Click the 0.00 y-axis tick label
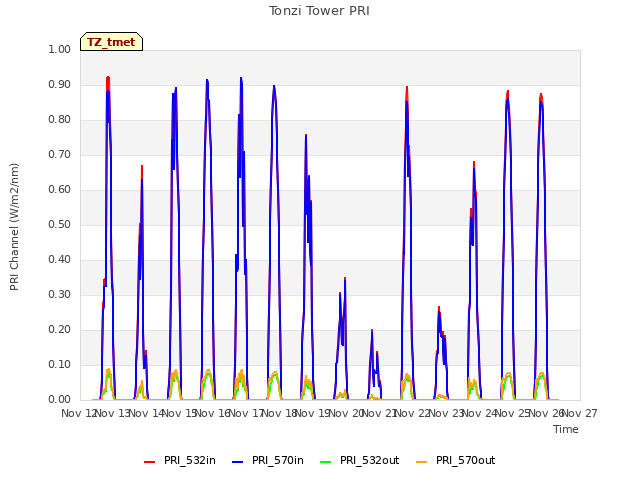640x480 pixels. (x=60, y=400)
